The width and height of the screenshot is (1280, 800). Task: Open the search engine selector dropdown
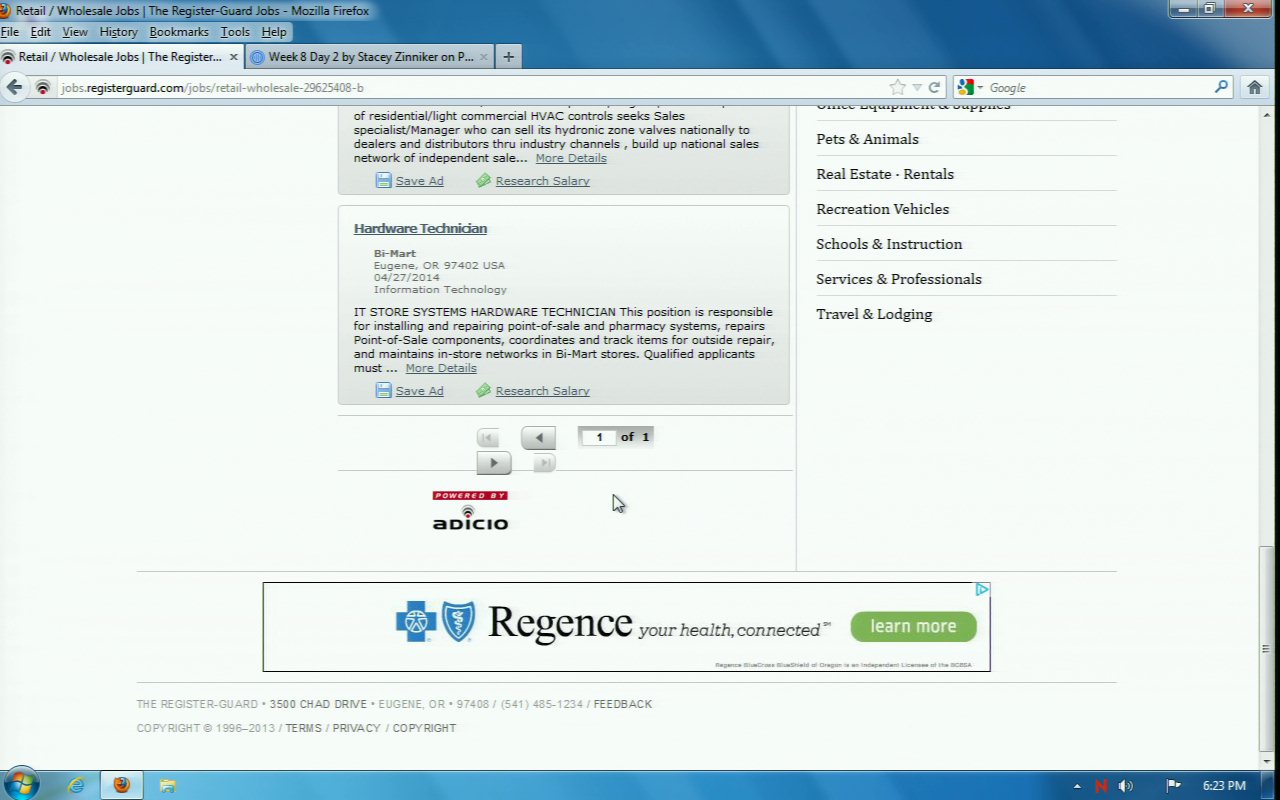pyautogui.click(x=970, y=87)
